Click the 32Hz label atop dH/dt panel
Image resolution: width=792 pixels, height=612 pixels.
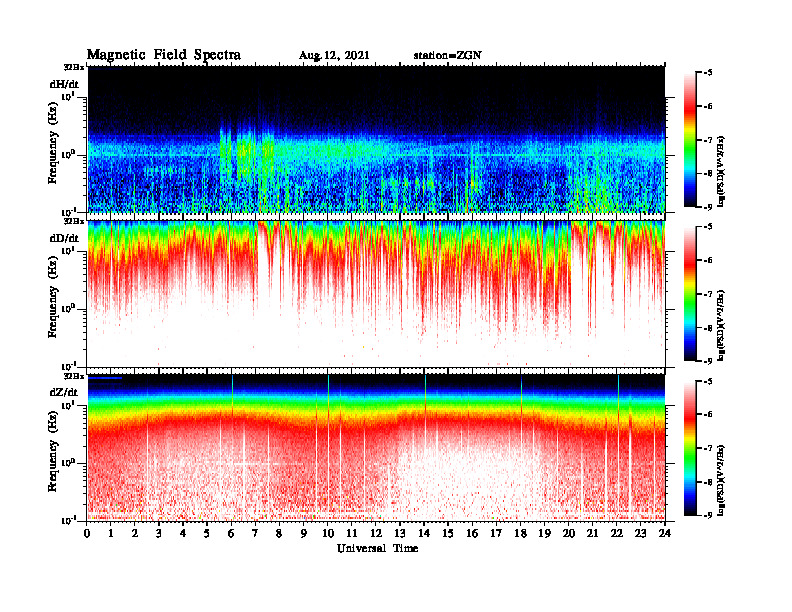pyautogui.click(x=74, y=67)
